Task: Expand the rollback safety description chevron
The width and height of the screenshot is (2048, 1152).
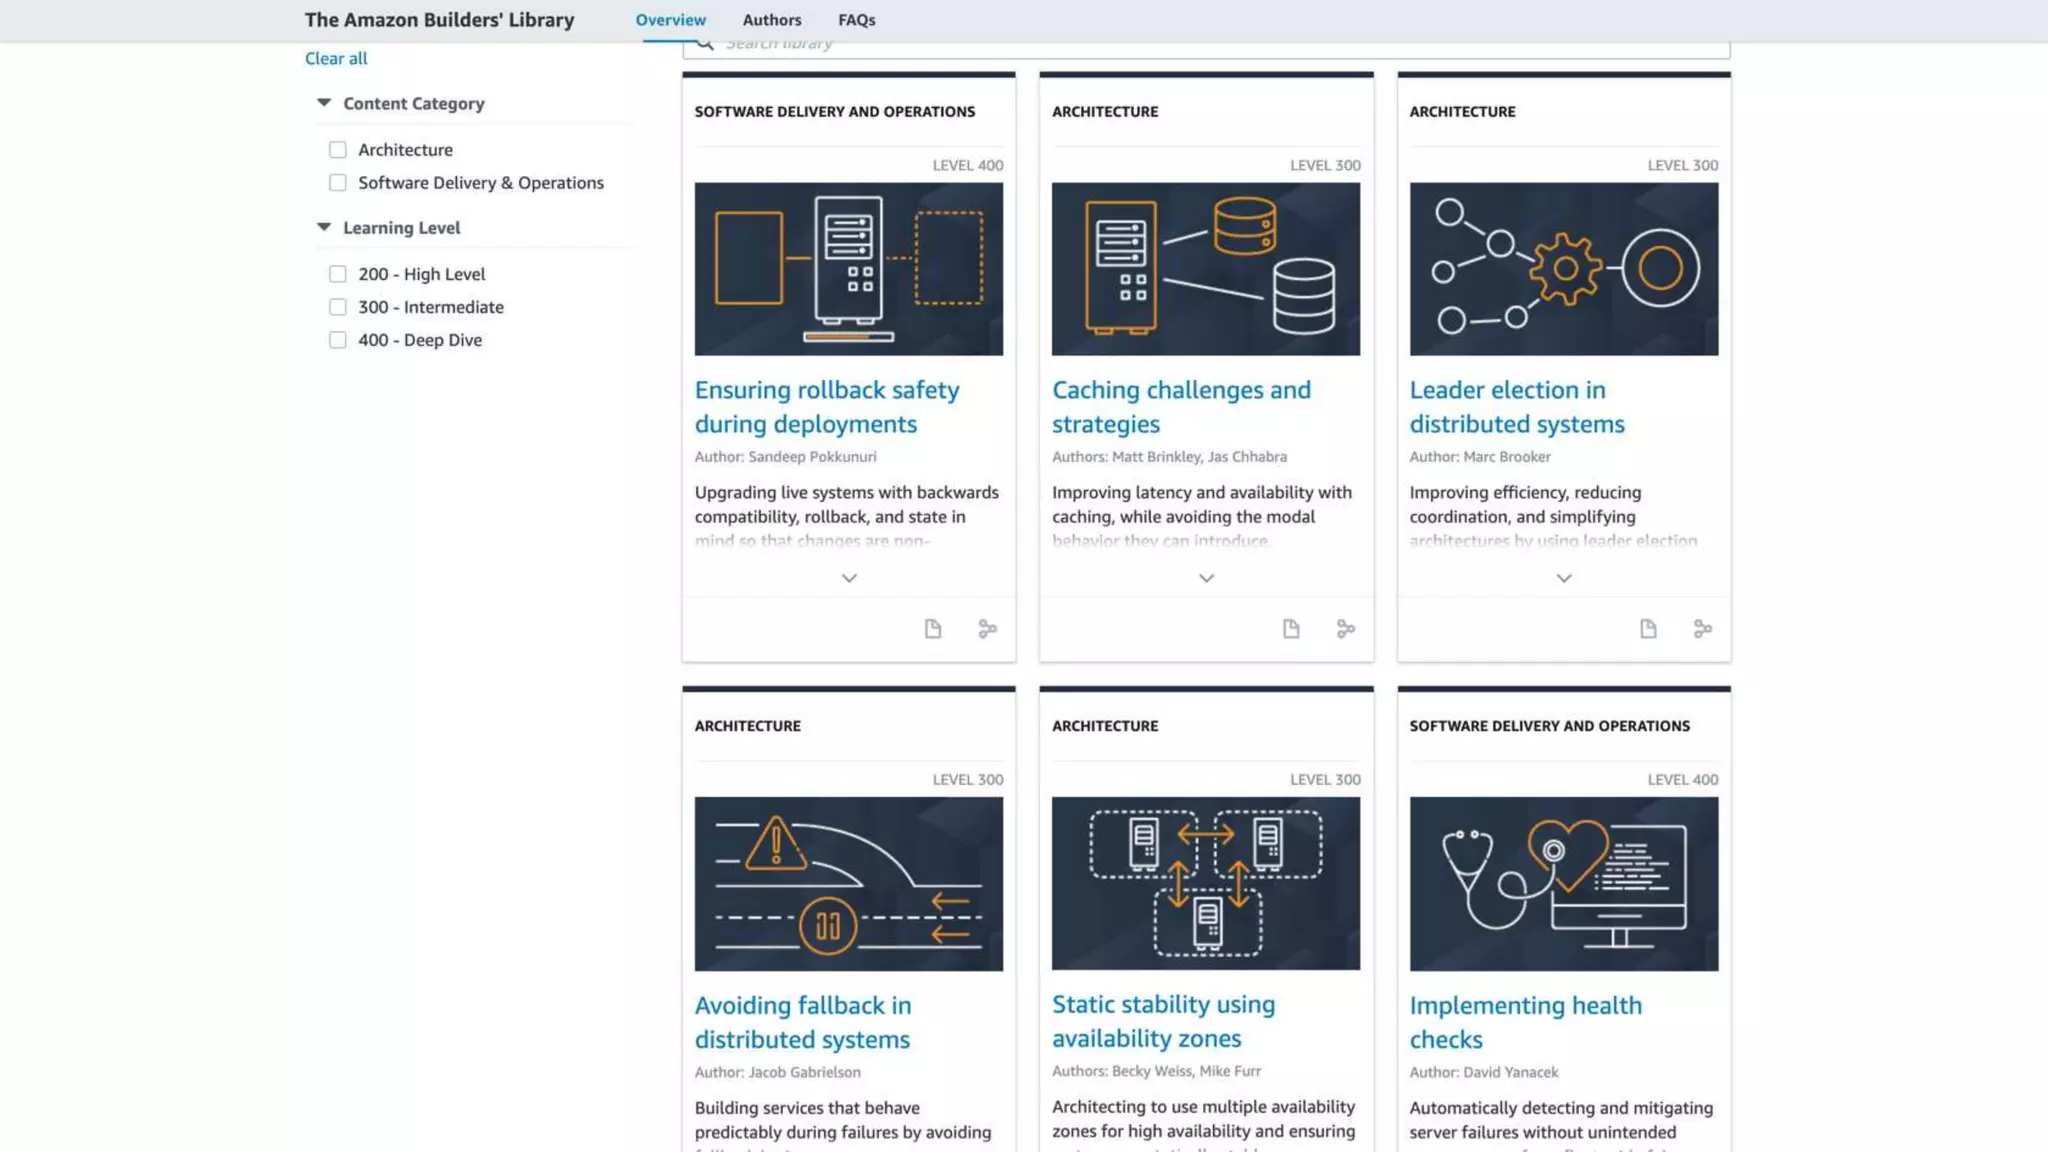Action: [x=848, y=578]
